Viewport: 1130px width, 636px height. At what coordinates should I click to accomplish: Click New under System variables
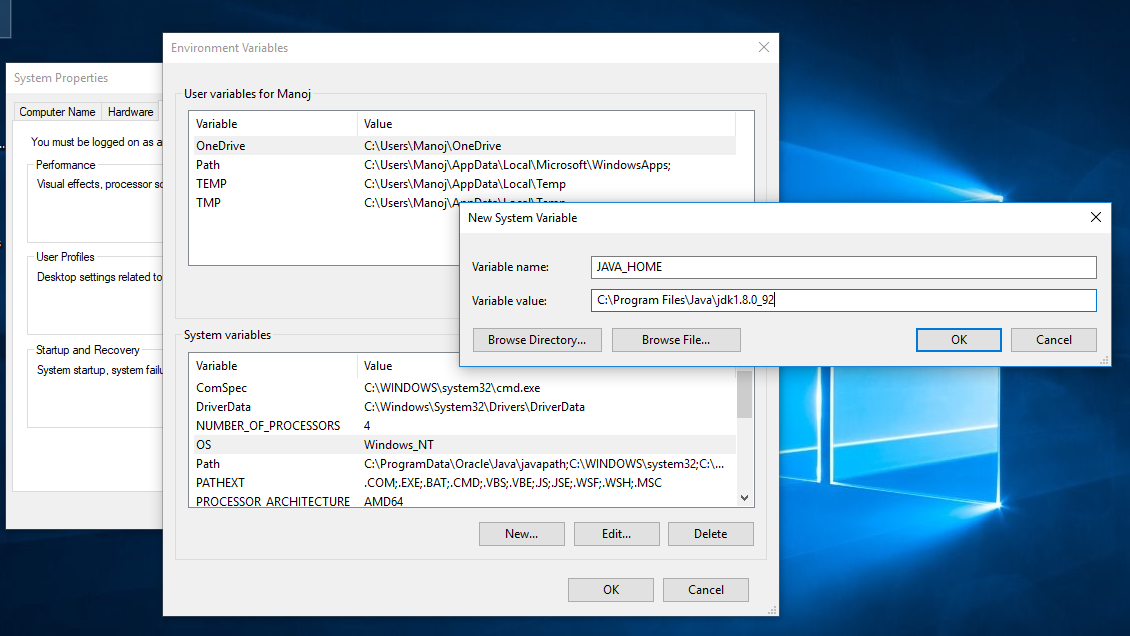coord(522,534)
